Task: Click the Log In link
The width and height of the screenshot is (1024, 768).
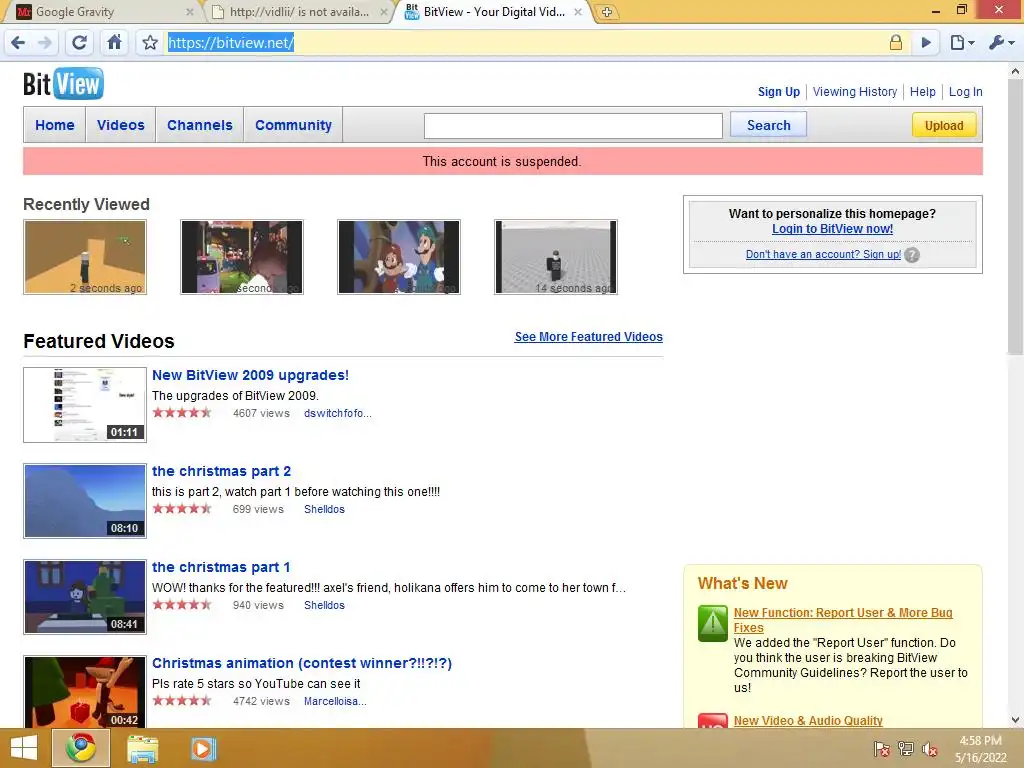Action: tap(965, 91)
